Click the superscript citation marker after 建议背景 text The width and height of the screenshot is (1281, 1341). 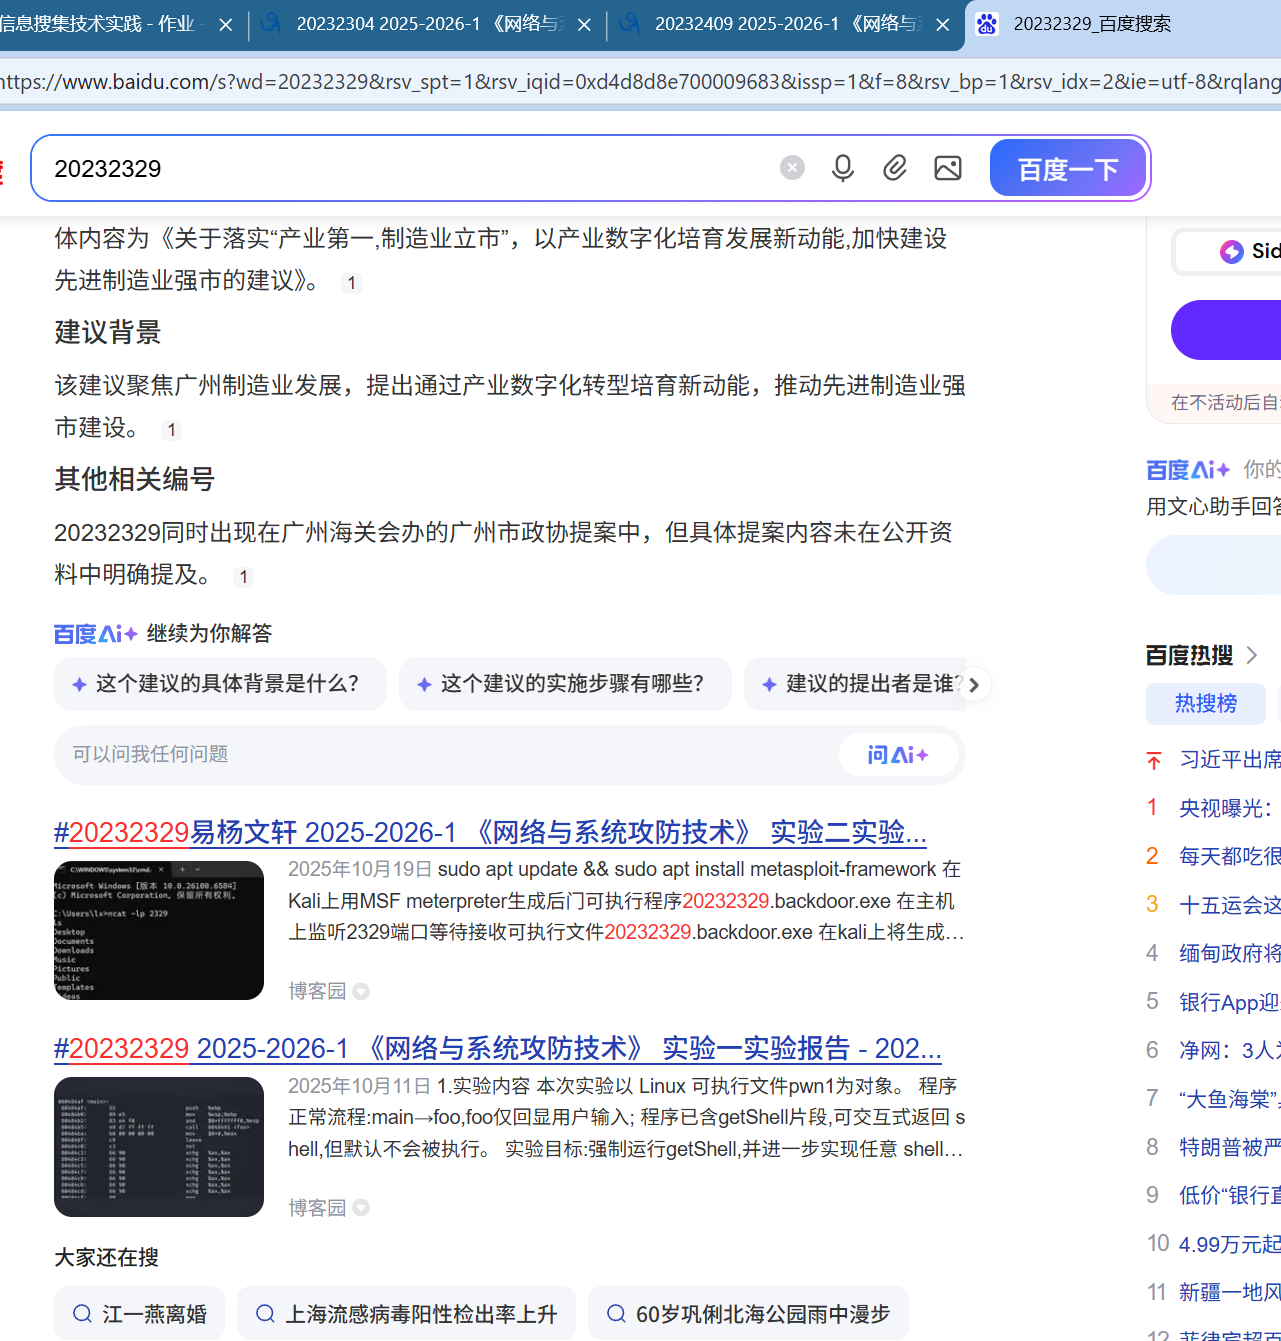(171, 429)
